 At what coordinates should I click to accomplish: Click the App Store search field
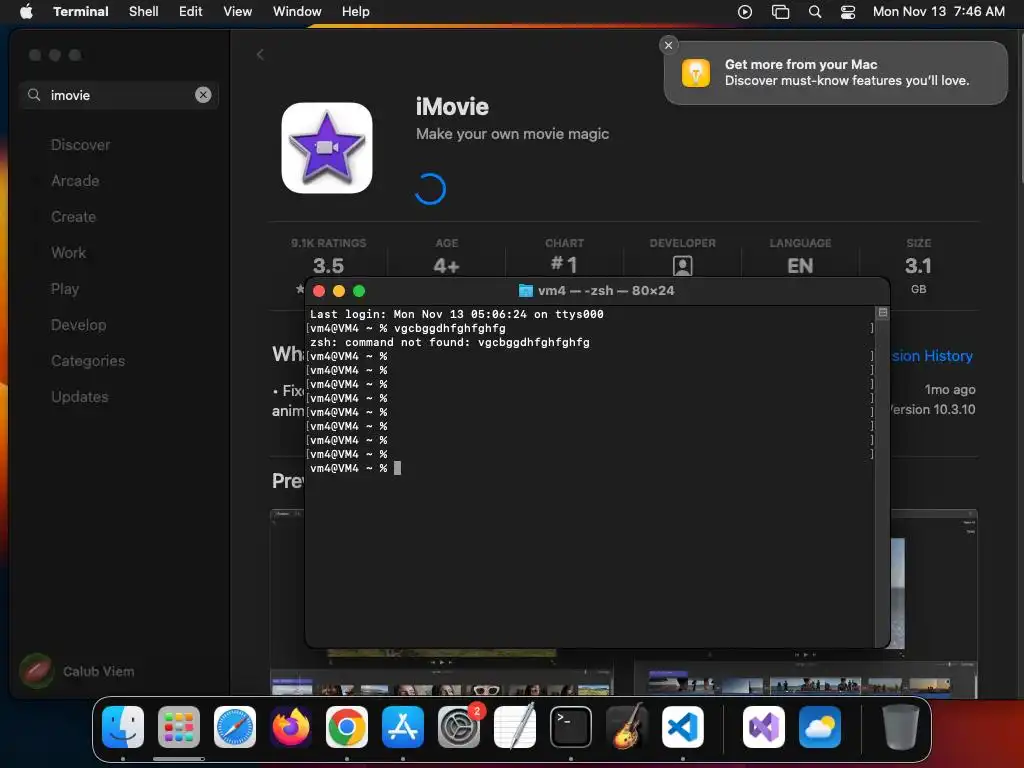point(119,95)
